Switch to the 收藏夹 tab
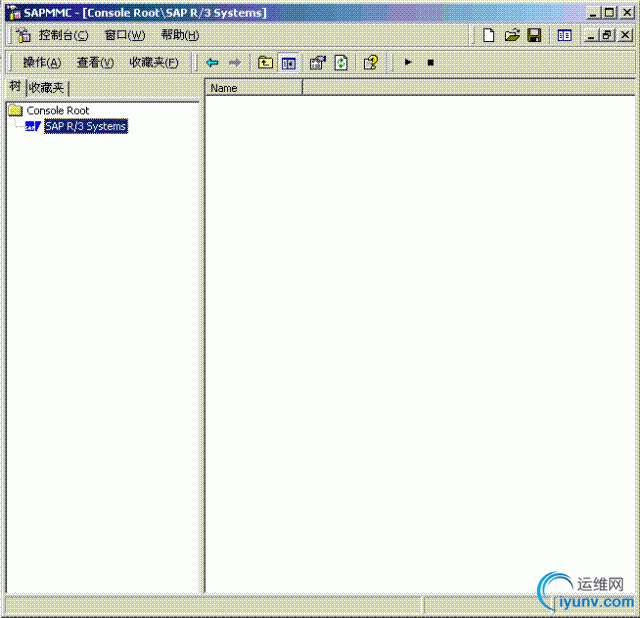The height and width of the screenshot is (618, 640). [46, 88]
